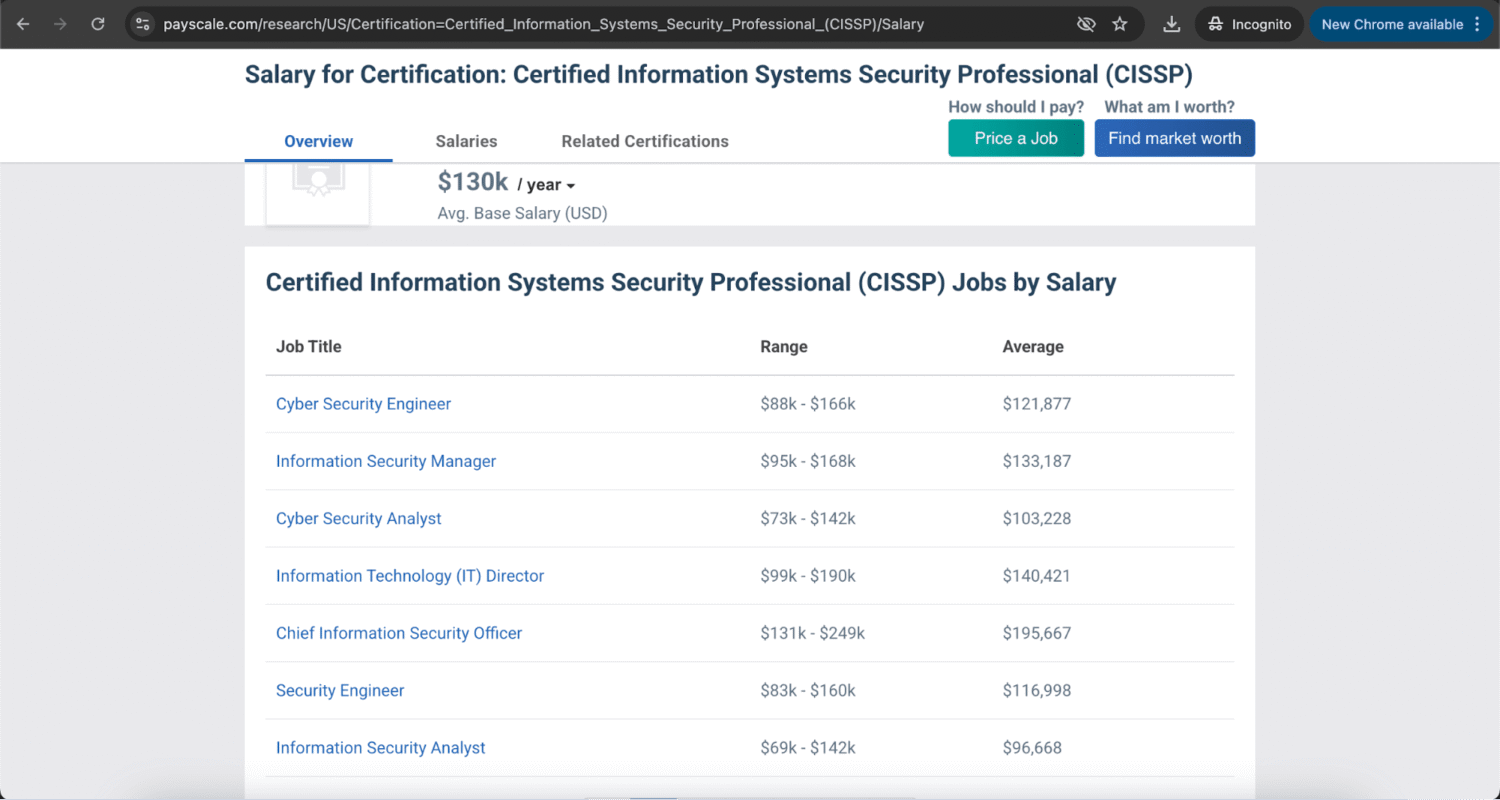Open Chrome's three-dot menu
The image size is (1500, 800).
tap(1477, 23)
